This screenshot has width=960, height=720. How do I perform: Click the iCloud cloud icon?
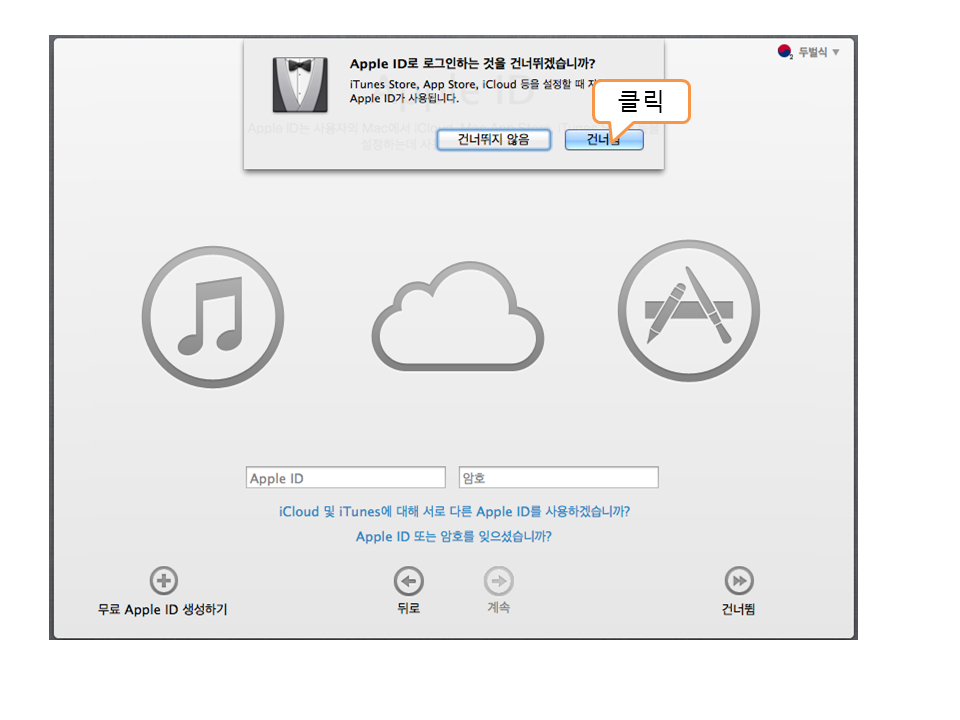click(458, 316)
